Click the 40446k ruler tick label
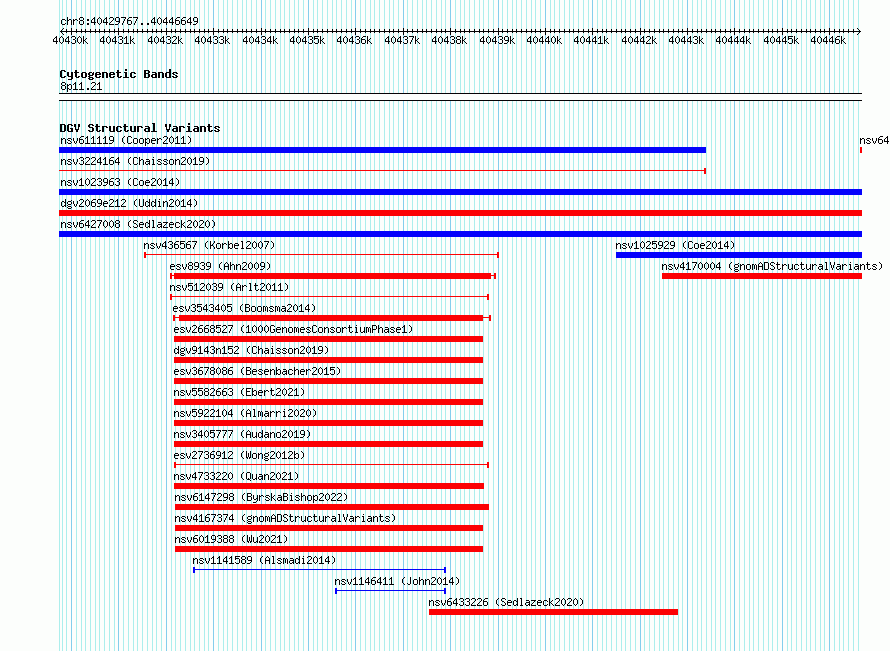Image resolution: width=890 pixels, height=651 pixels. (x=828, y=40)
